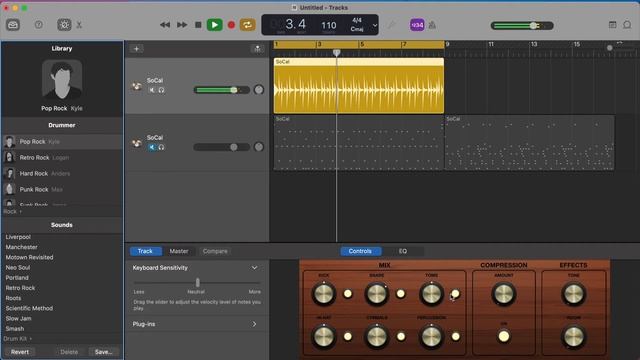This screenshot has width=640, height=360.
Task: Switch to the Master tab
Action: (179, 251)
